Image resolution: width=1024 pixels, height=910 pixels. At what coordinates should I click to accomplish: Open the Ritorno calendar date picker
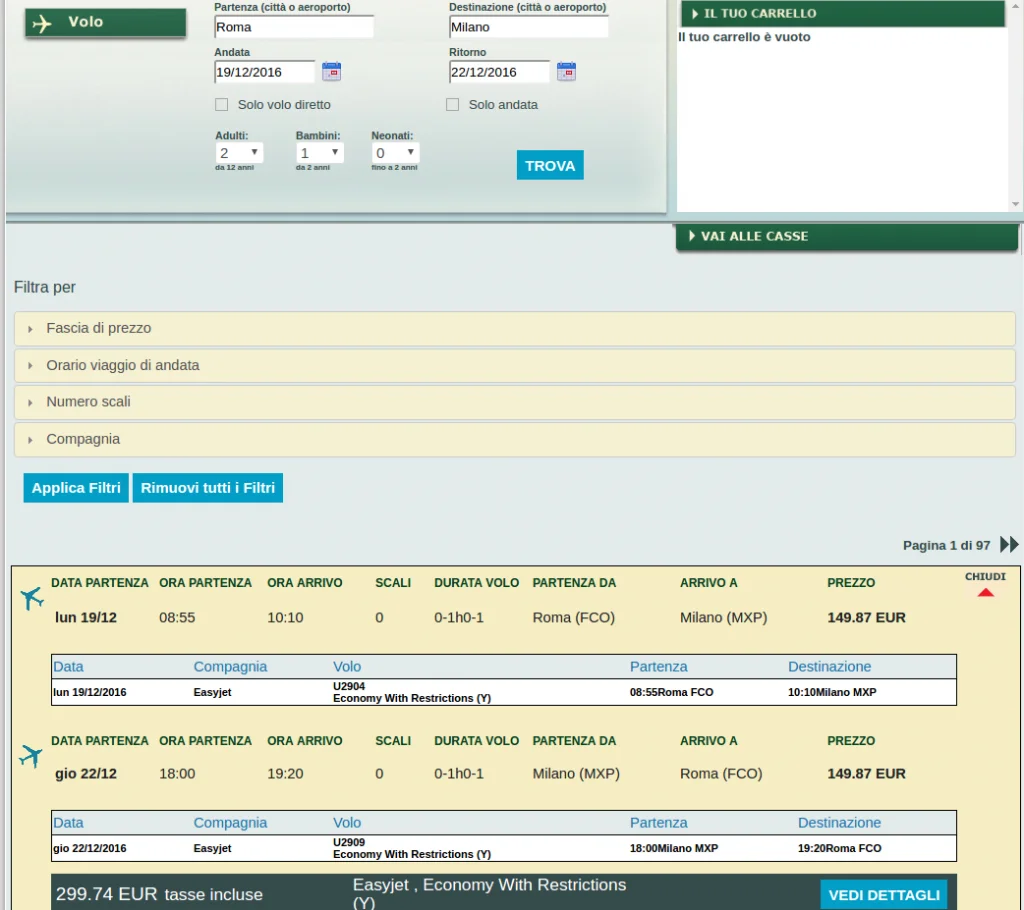pos(566,71)
